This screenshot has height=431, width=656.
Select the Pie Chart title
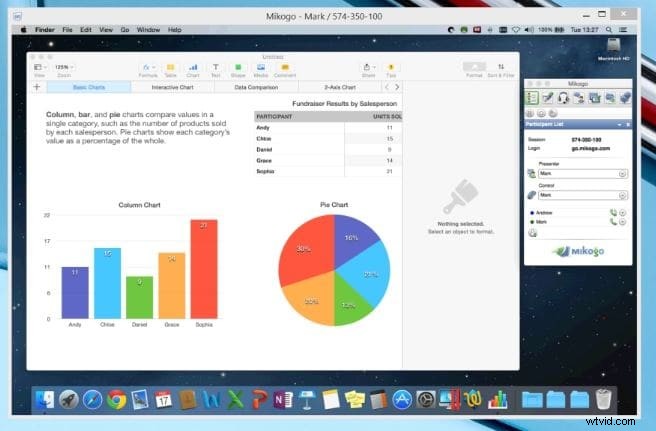[x=334, y=205]
